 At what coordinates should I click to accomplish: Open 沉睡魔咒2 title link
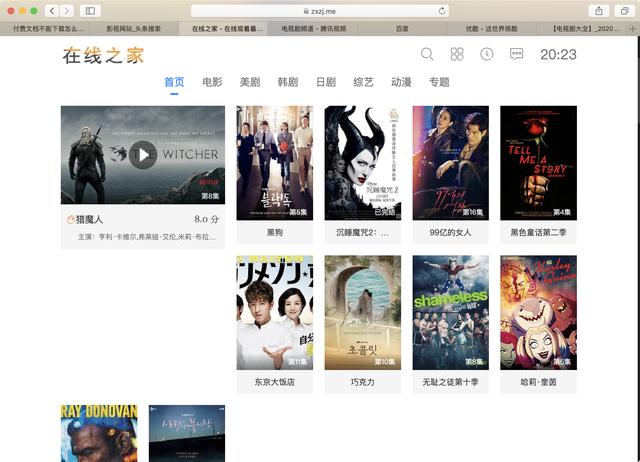pyautogui.click(x=362, y=233)
